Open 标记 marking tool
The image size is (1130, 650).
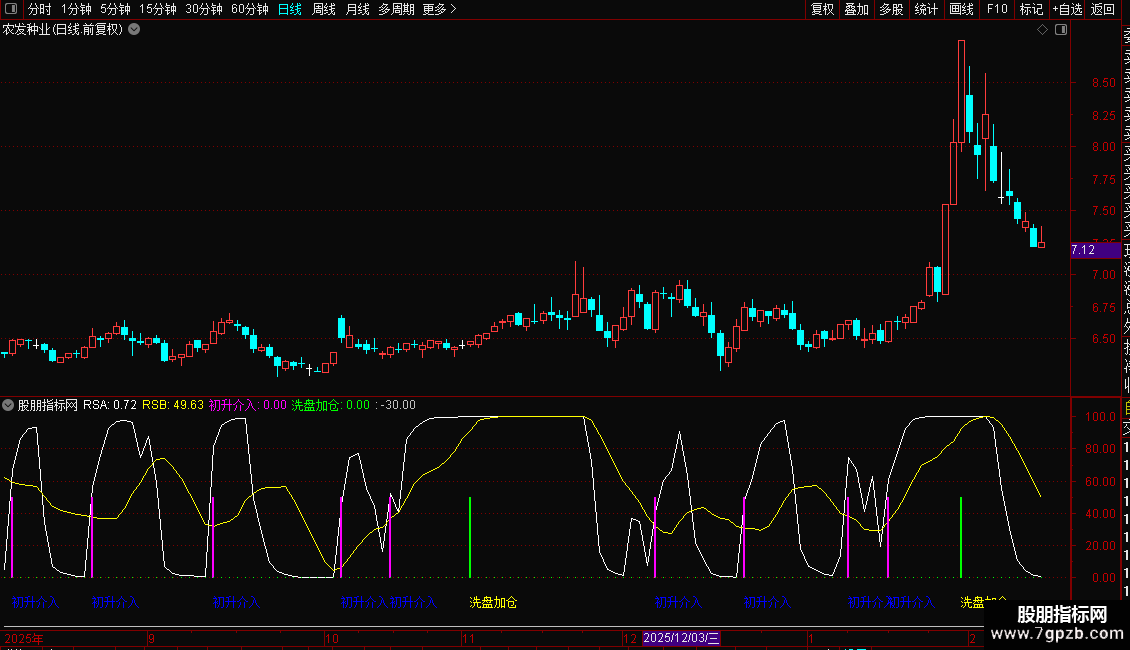coord(1031,9)
